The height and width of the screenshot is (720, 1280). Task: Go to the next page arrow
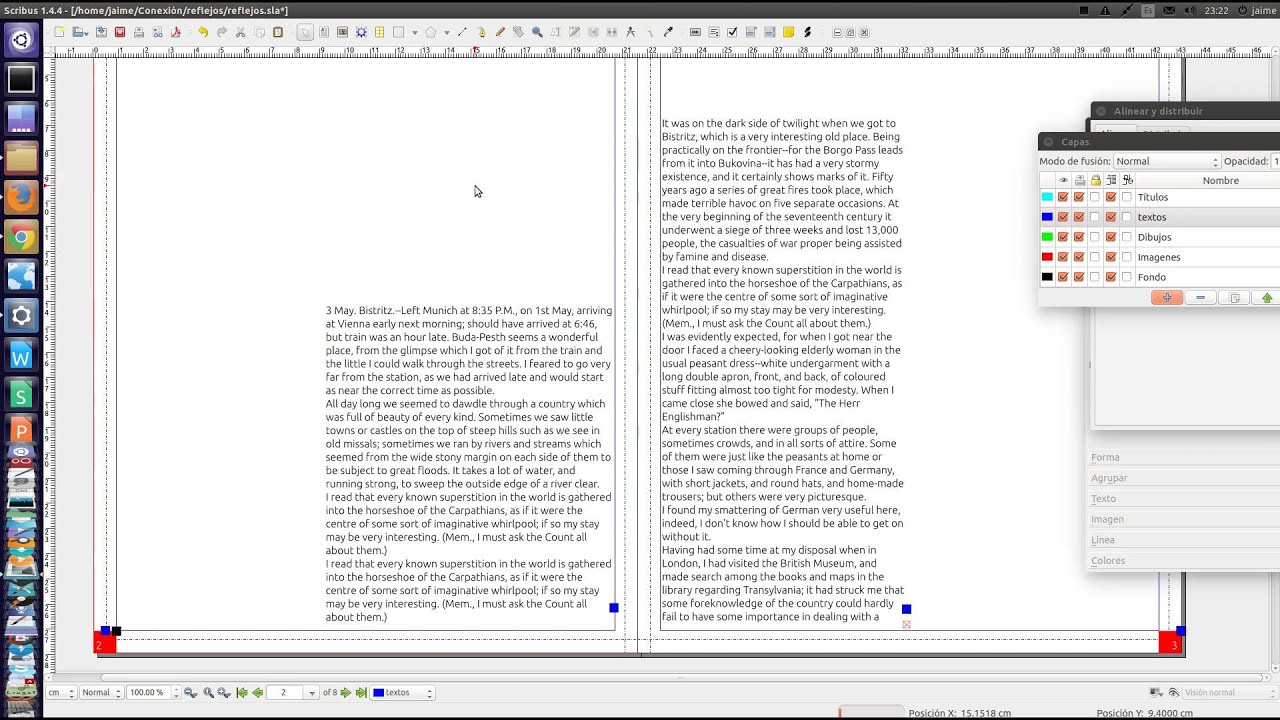pos(346,692)
